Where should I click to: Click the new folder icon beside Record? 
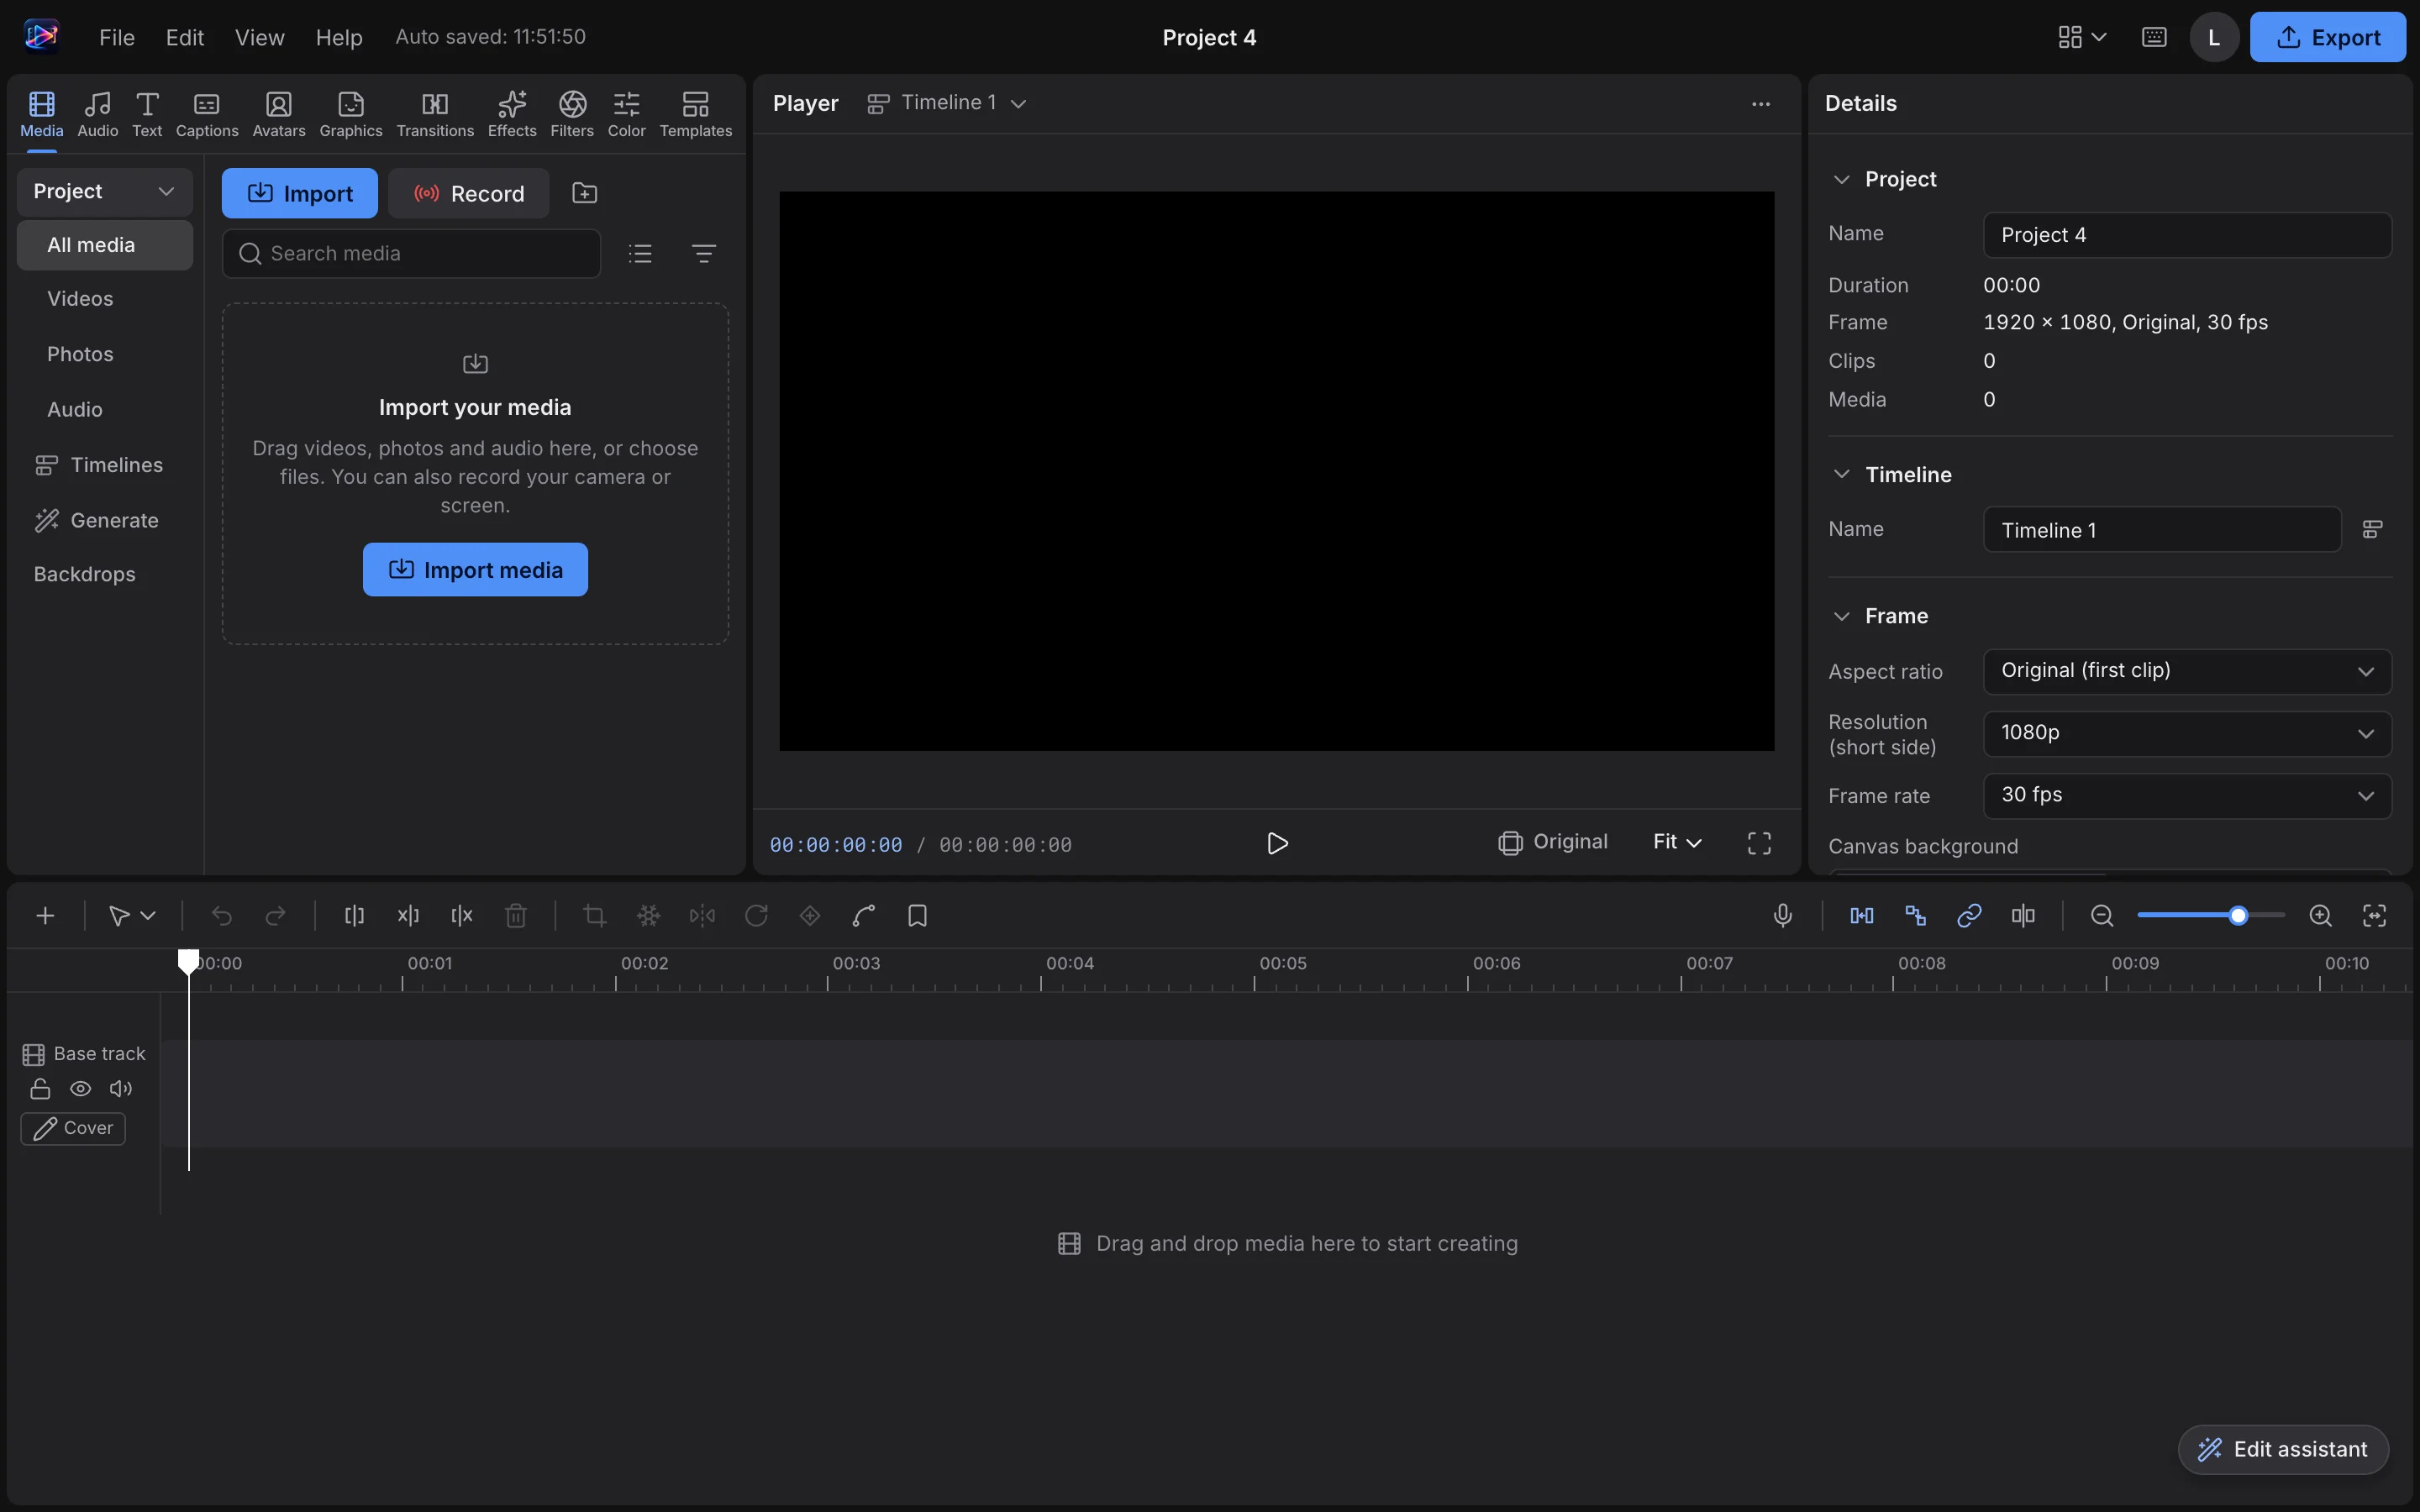coord(585,193)
